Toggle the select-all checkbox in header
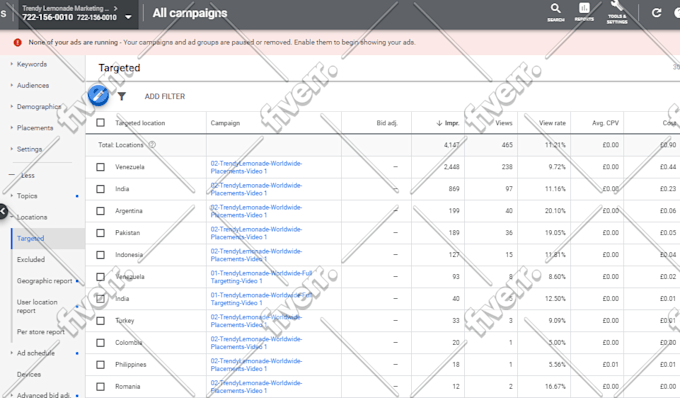 point(101,123)
